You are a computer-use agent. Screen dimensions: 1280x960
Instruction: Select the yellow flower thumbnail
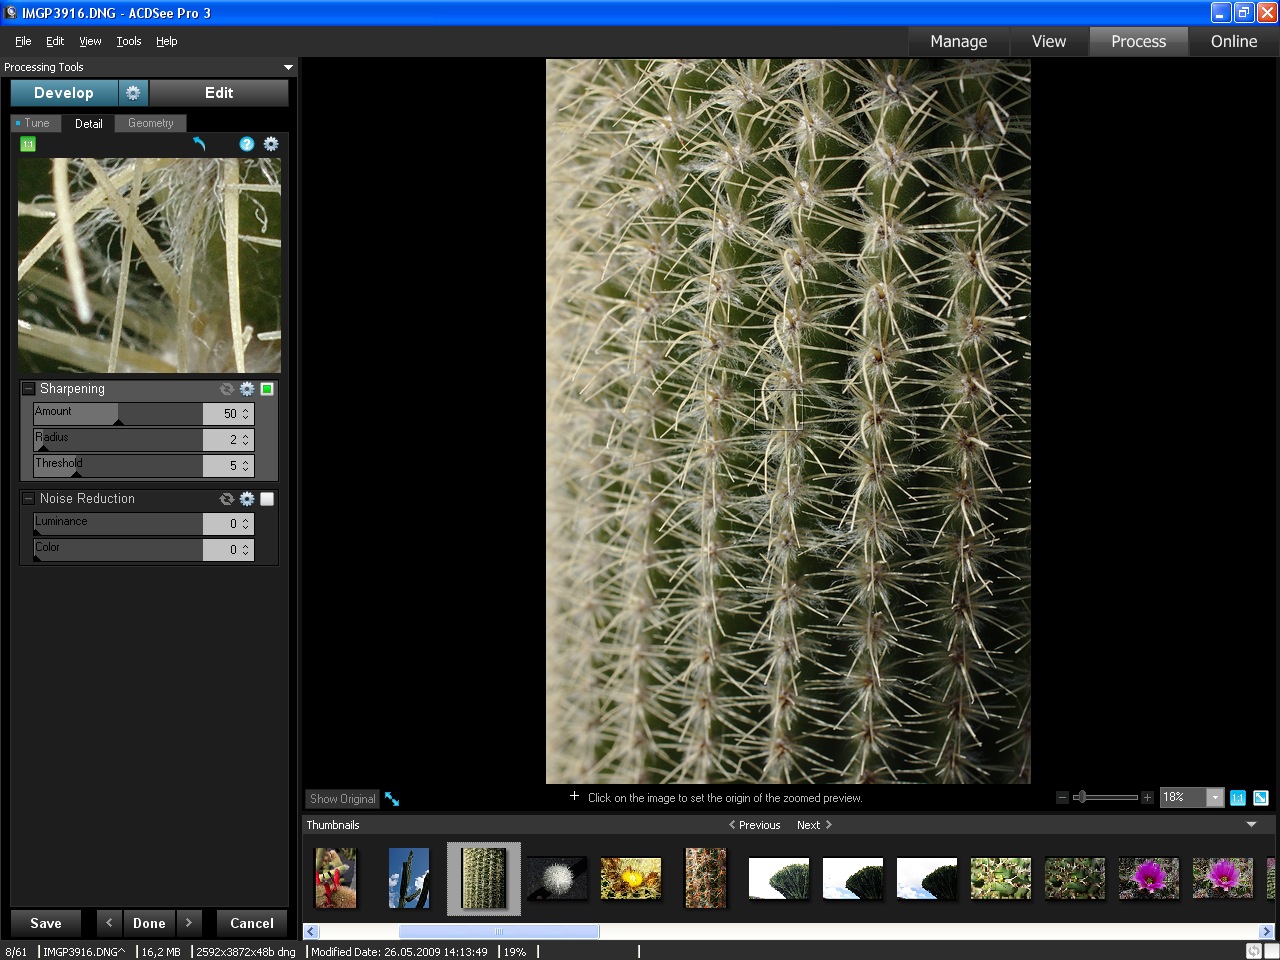[x=631, y=878]
